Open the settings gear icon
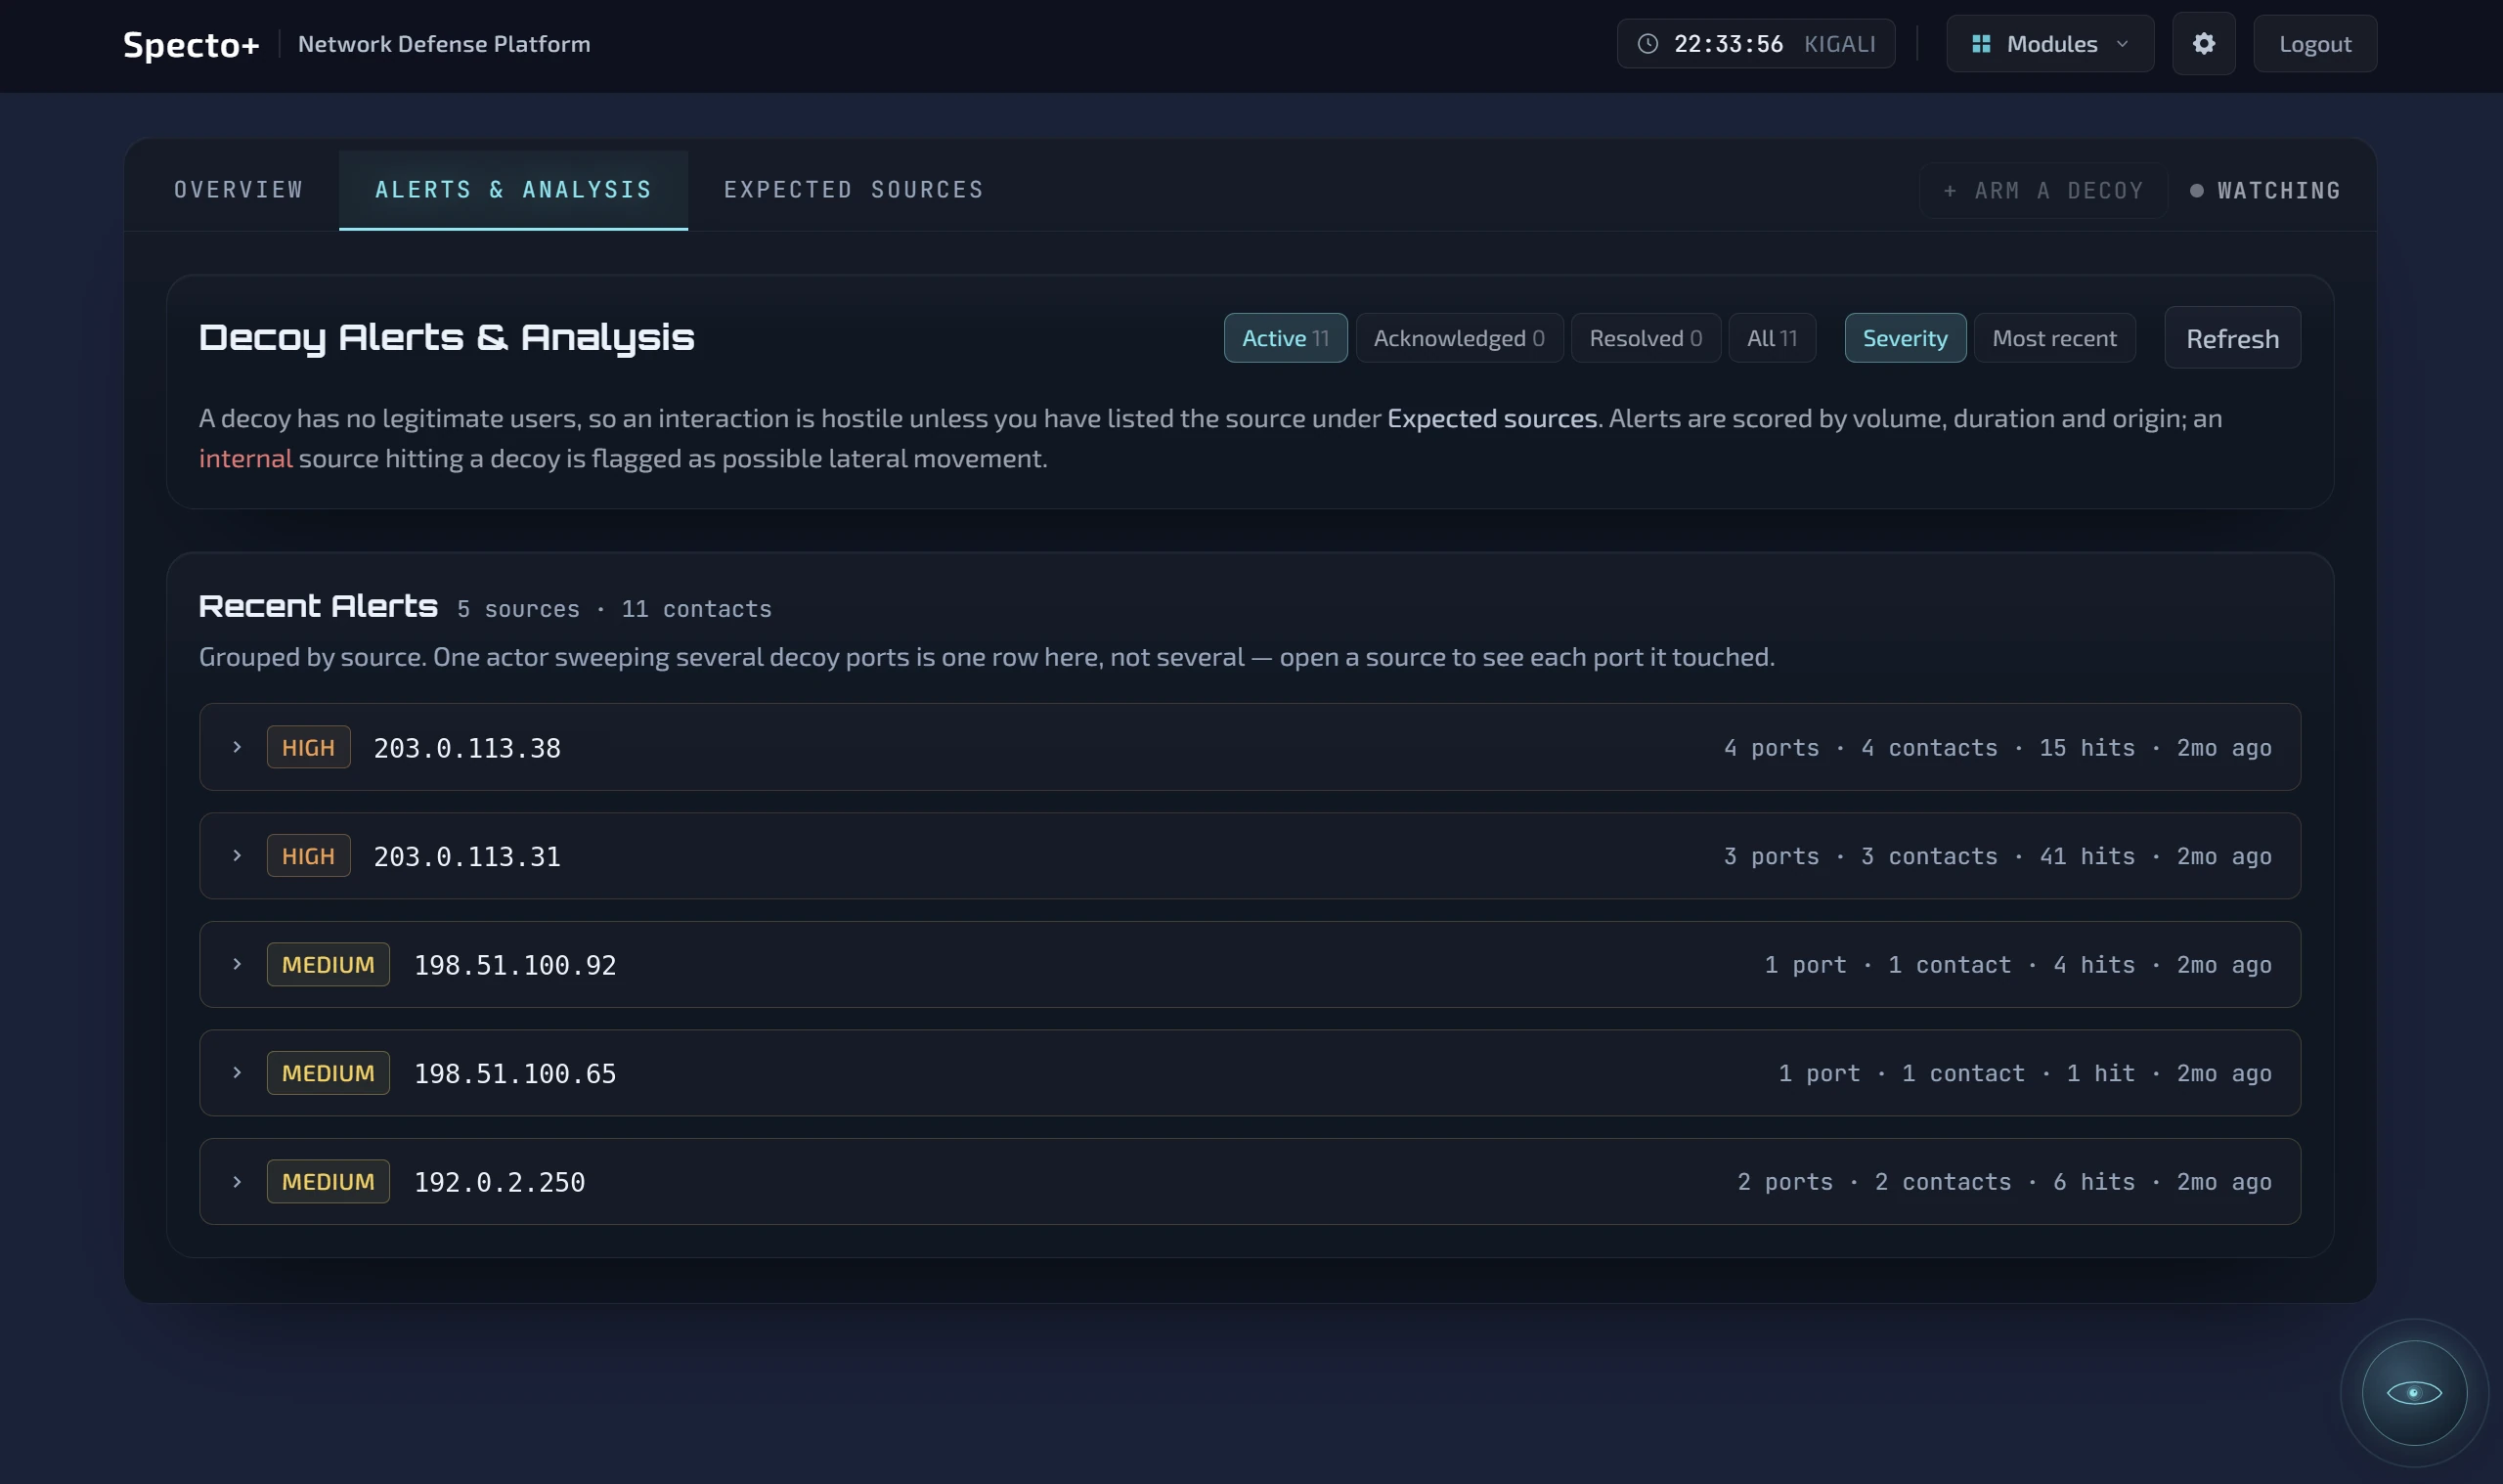This screenshot has width=2503, height=1484. click(2203, 44)
